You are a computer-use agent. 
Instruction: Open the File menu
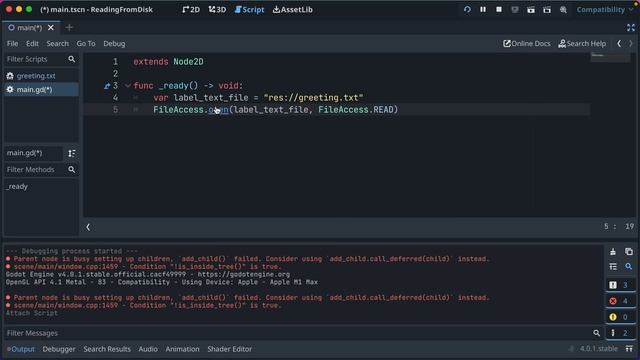12,43
